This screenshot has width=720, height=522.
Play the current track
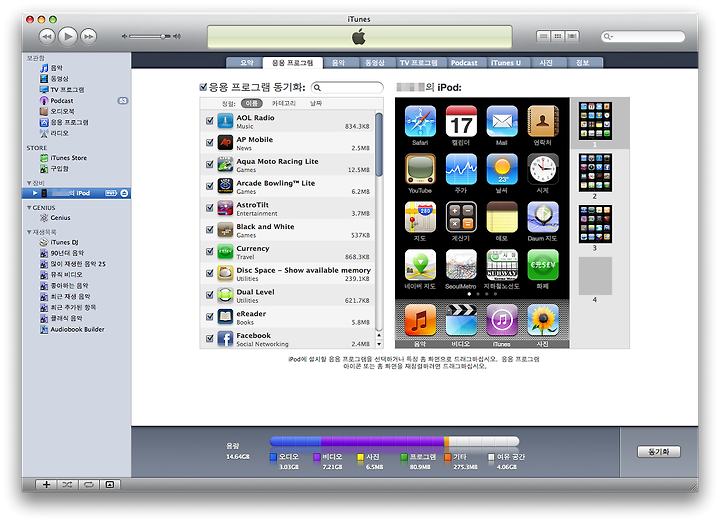click(68, 36)
